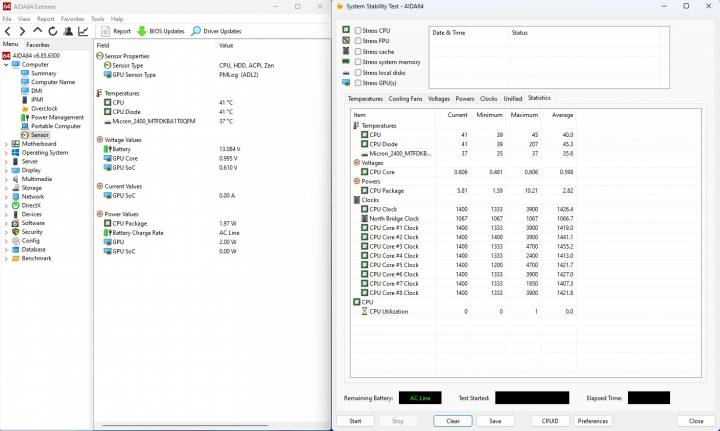The height and width of the screenshot is (431, 720).
Task: Click the Report toolbar button
Action: (116, 31)
